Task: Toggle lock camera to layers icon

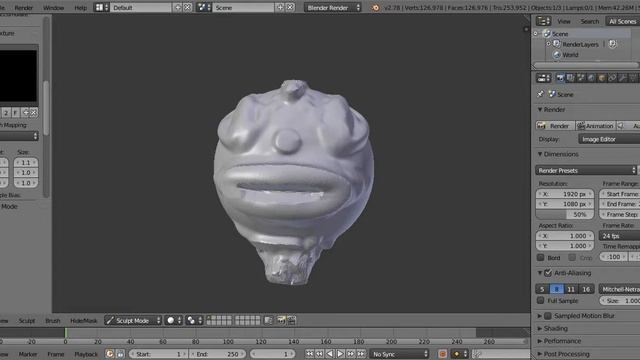Action: tap(268, 320)
